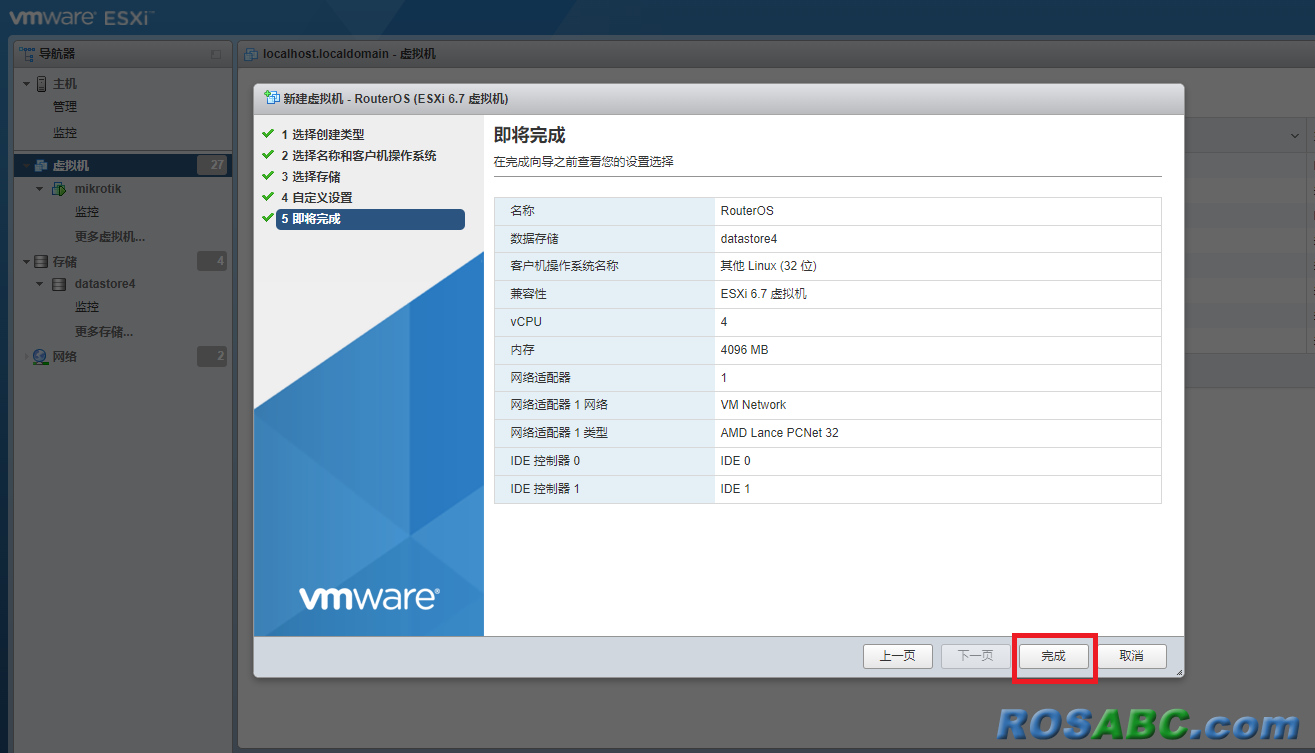Click the 4 badge on 存储
The width and height of the screenshot is (1315, 753).
(x=212, y=262)
